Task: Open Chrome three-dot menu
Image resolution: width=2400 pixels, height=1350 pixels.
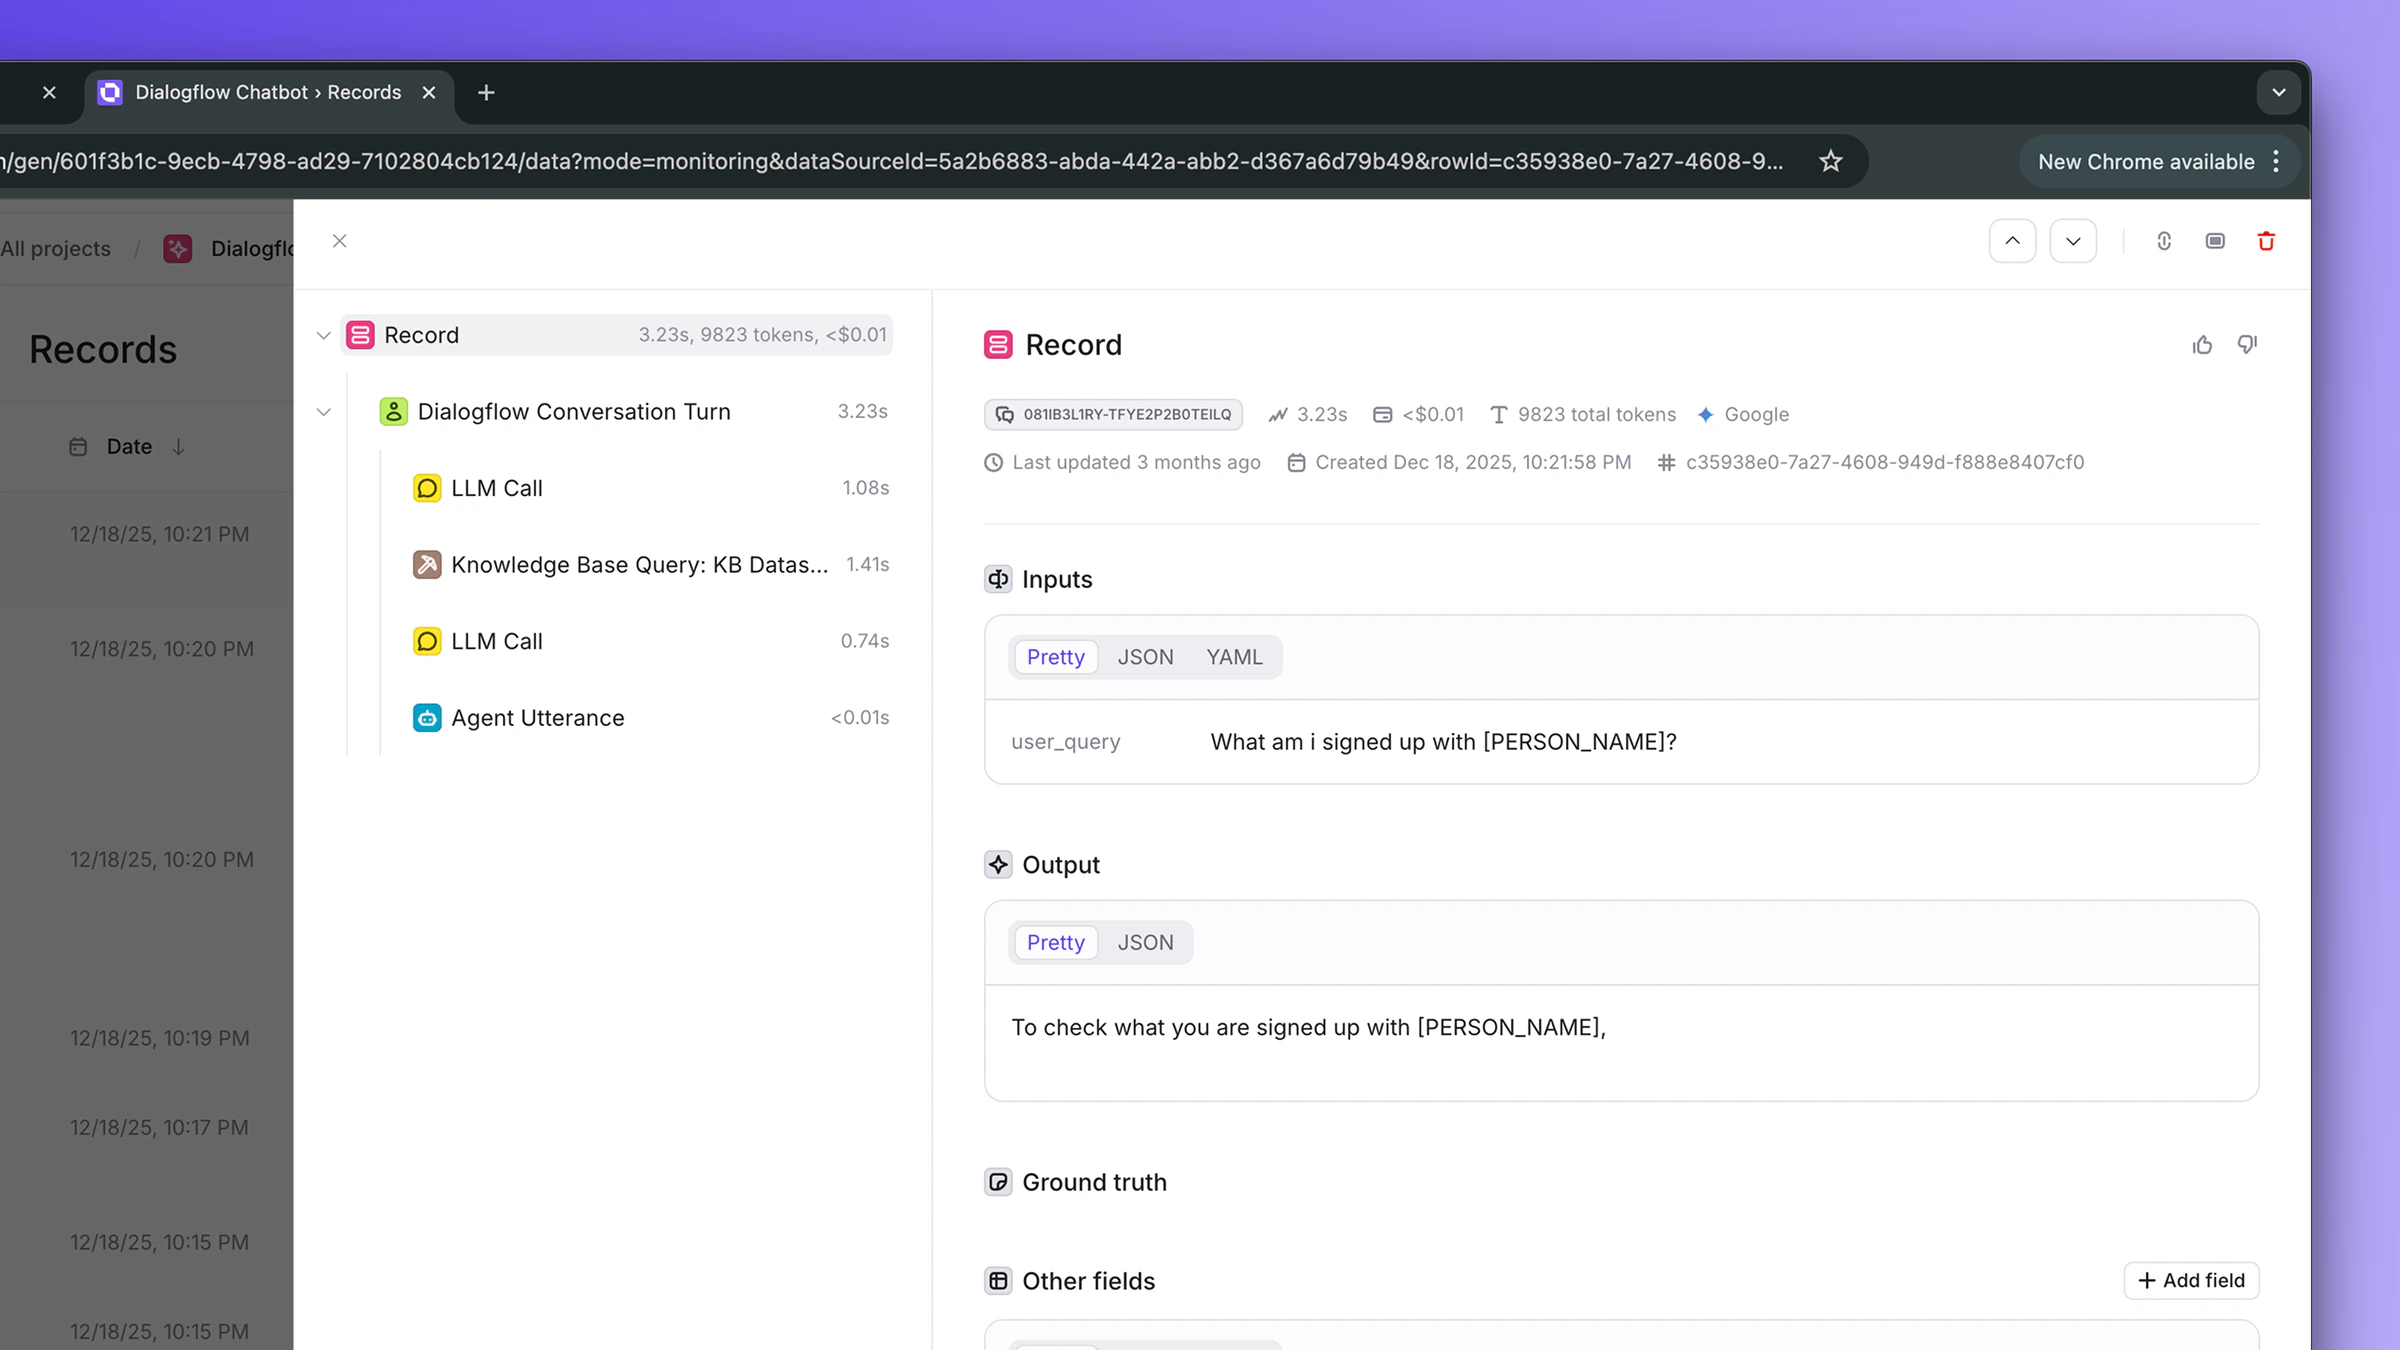Action: [2276, 162]
